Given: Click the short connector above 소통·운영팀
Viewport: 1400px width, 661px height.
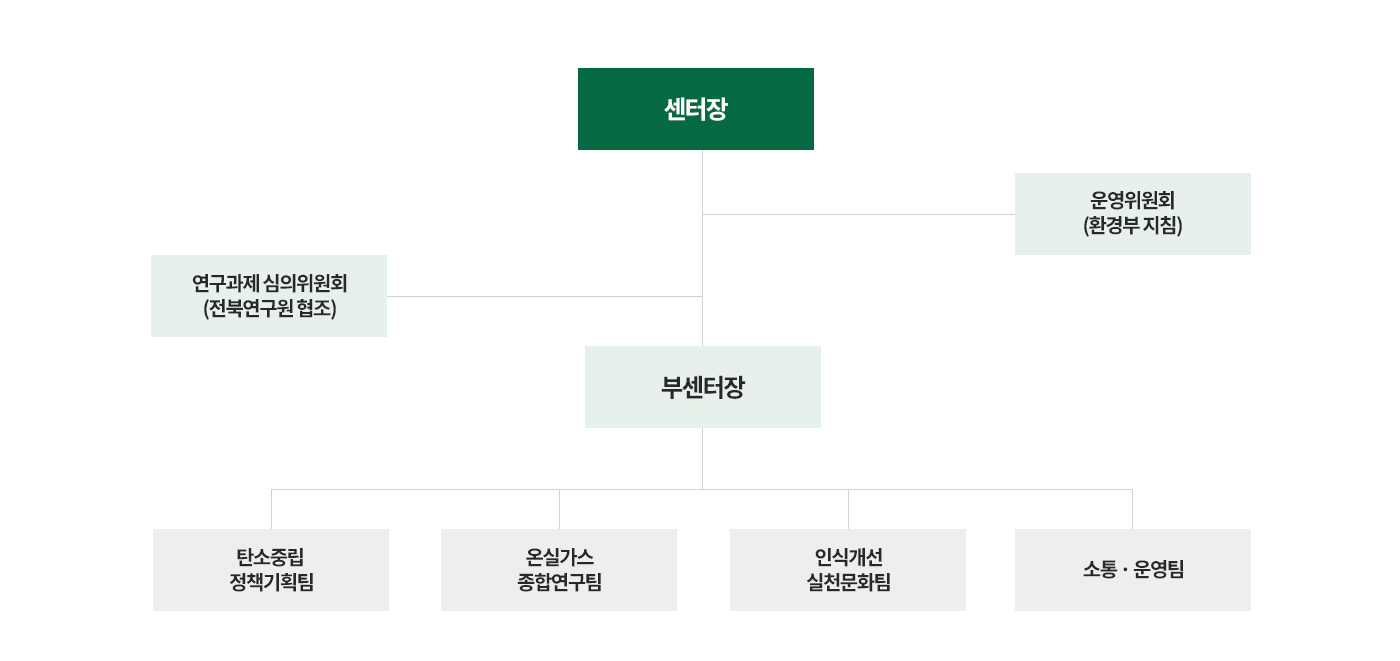Looking at the screenshot, I should (1133, 509).
